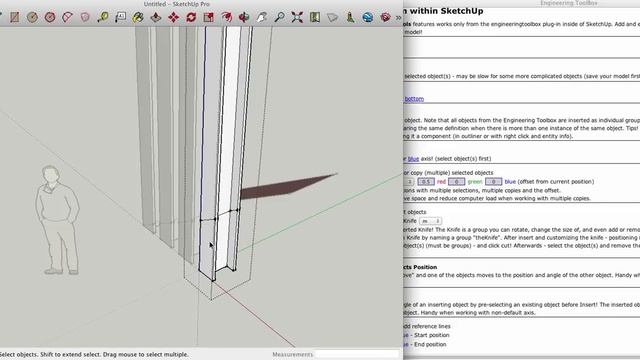The image size is (640, 360).
Task: Click the human scale figure in model
Action: coord(58,220)
